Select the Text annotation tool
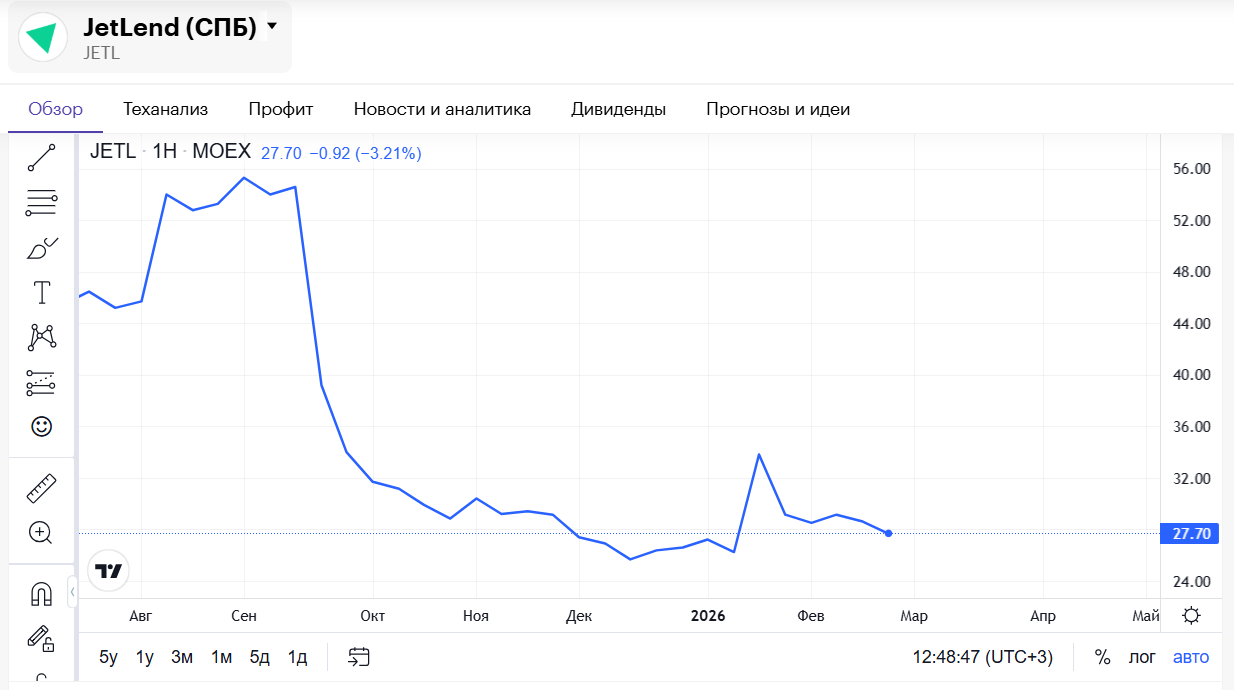 tap(41, 293)
